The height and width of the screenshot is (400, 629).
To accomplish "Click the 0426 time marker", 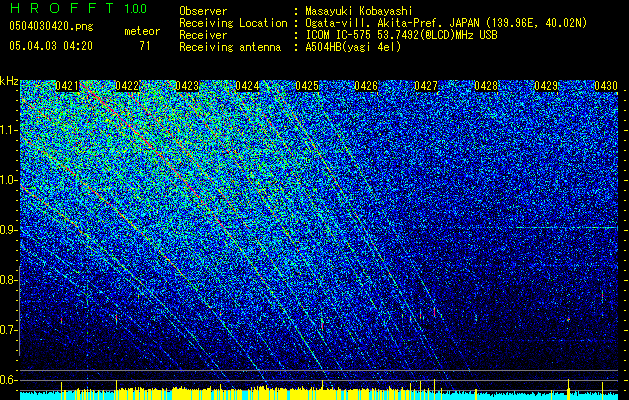I will point(366,86).
